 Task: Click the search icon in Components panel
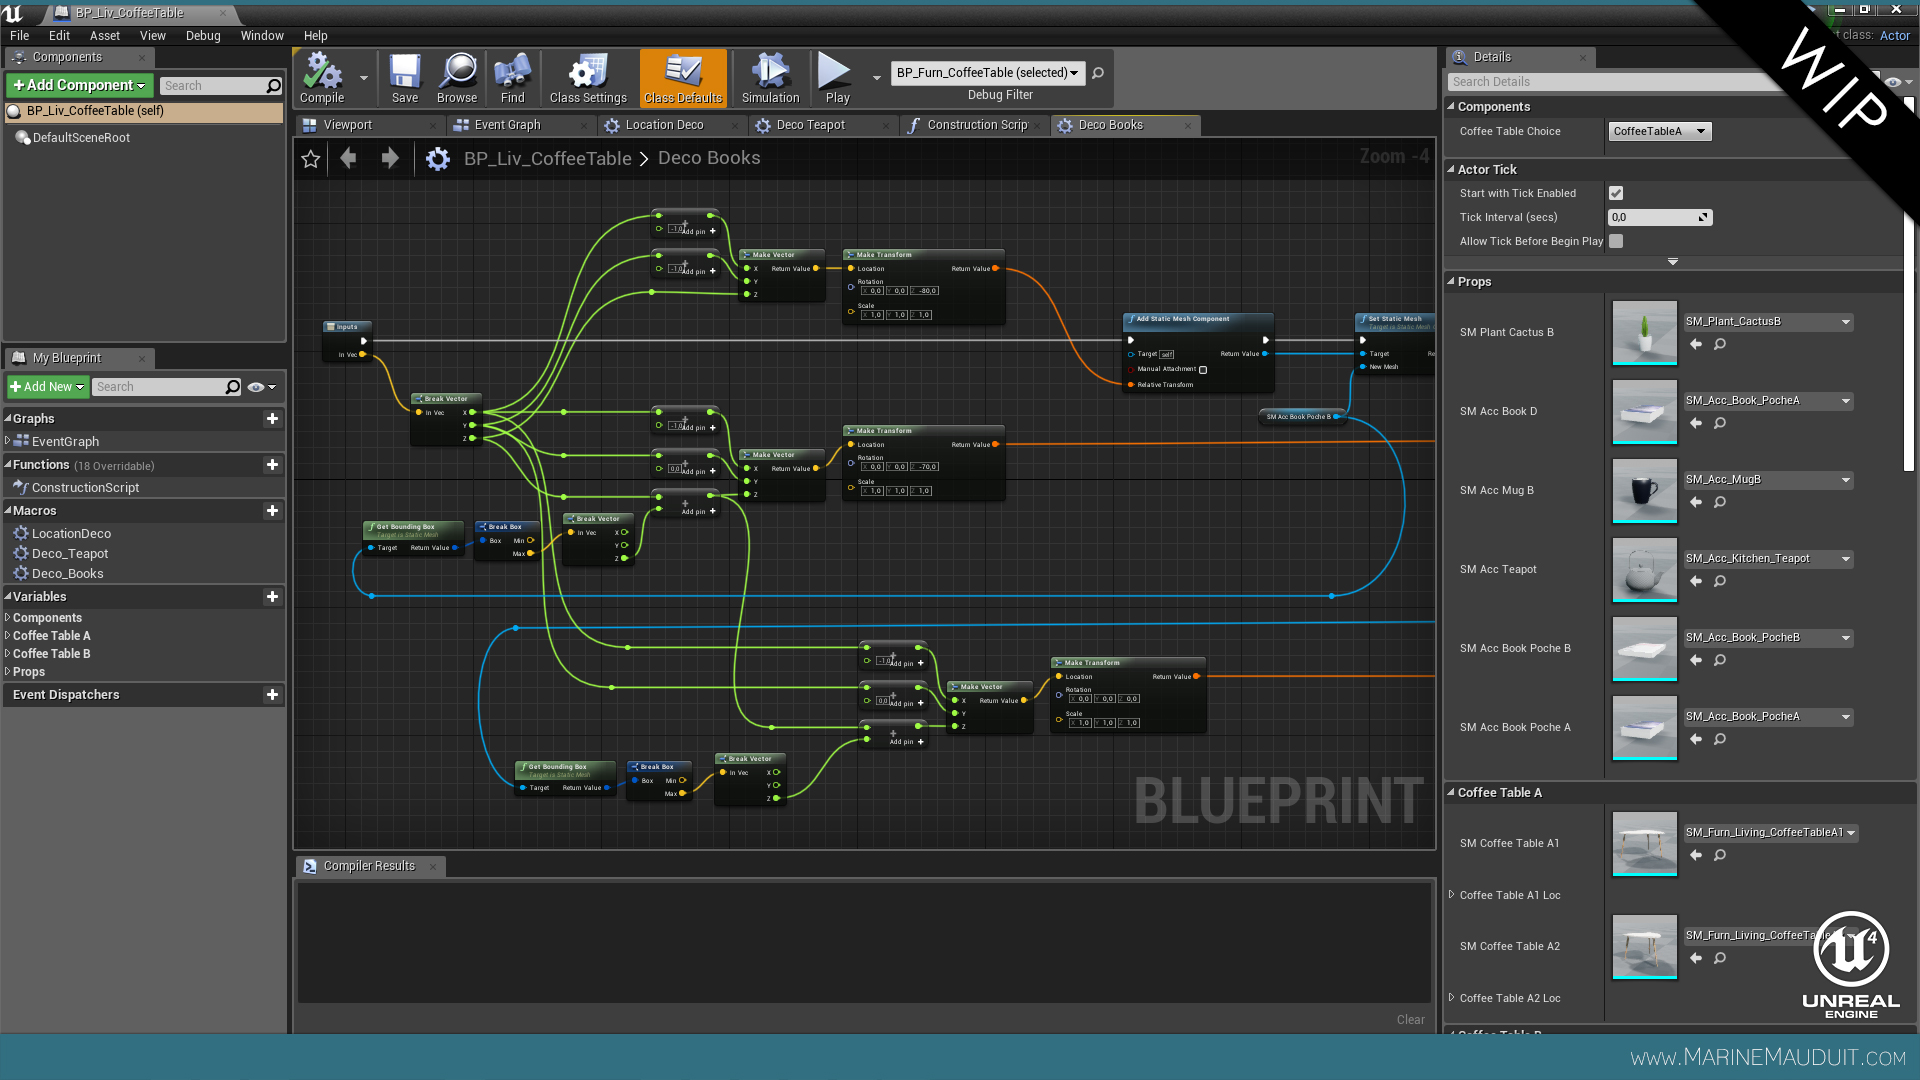pyautogui.click(x=273, y=86)
